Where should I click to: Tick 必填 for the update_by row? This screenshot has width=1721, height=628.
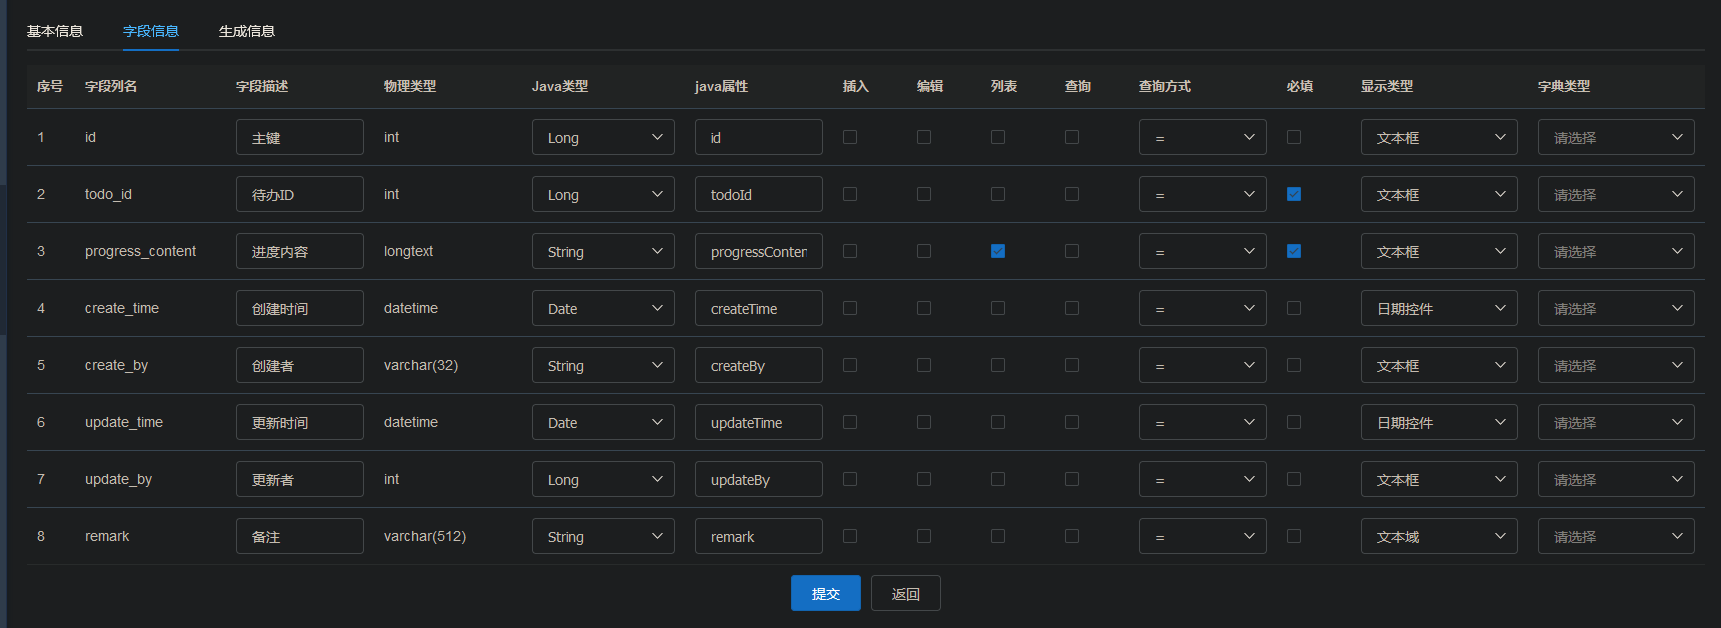point(1293,479)
